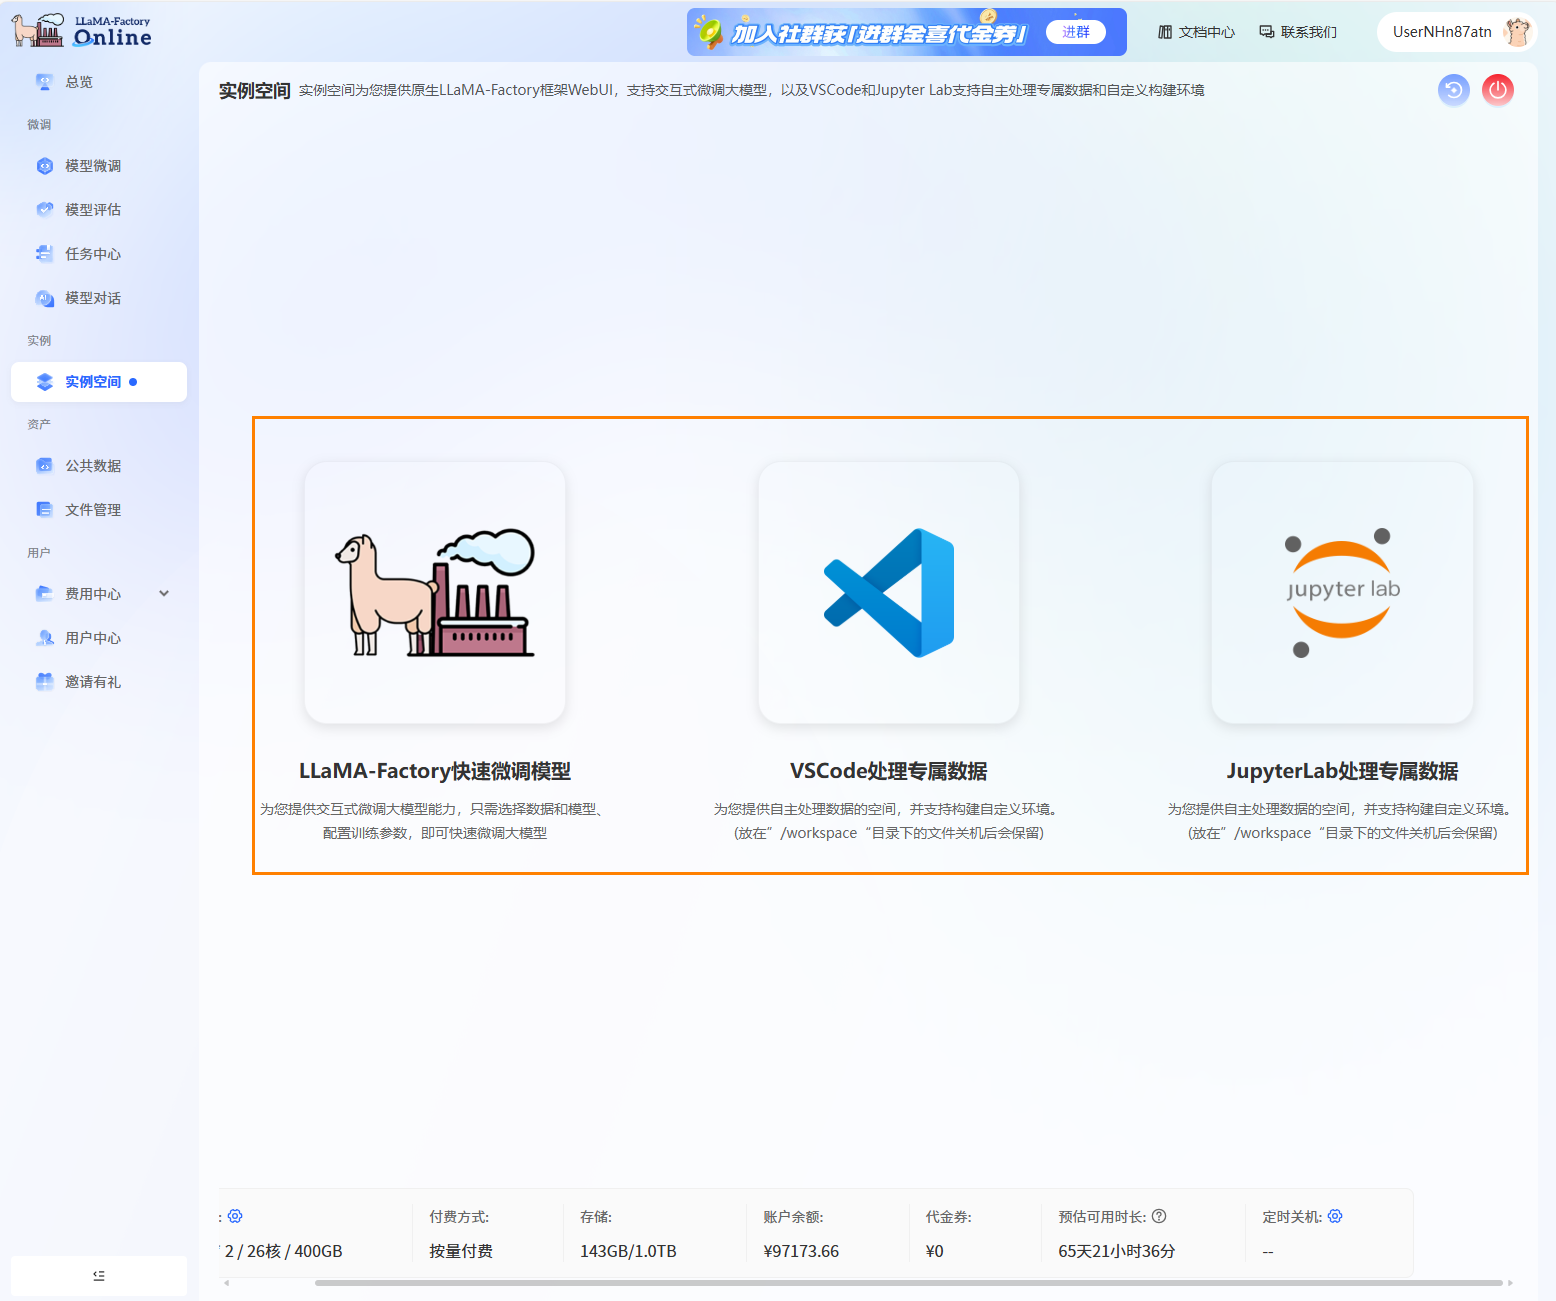Open the 文档中心 link
Image resolution: width=1556 pixels, height=1301 pixels.
1196,32
